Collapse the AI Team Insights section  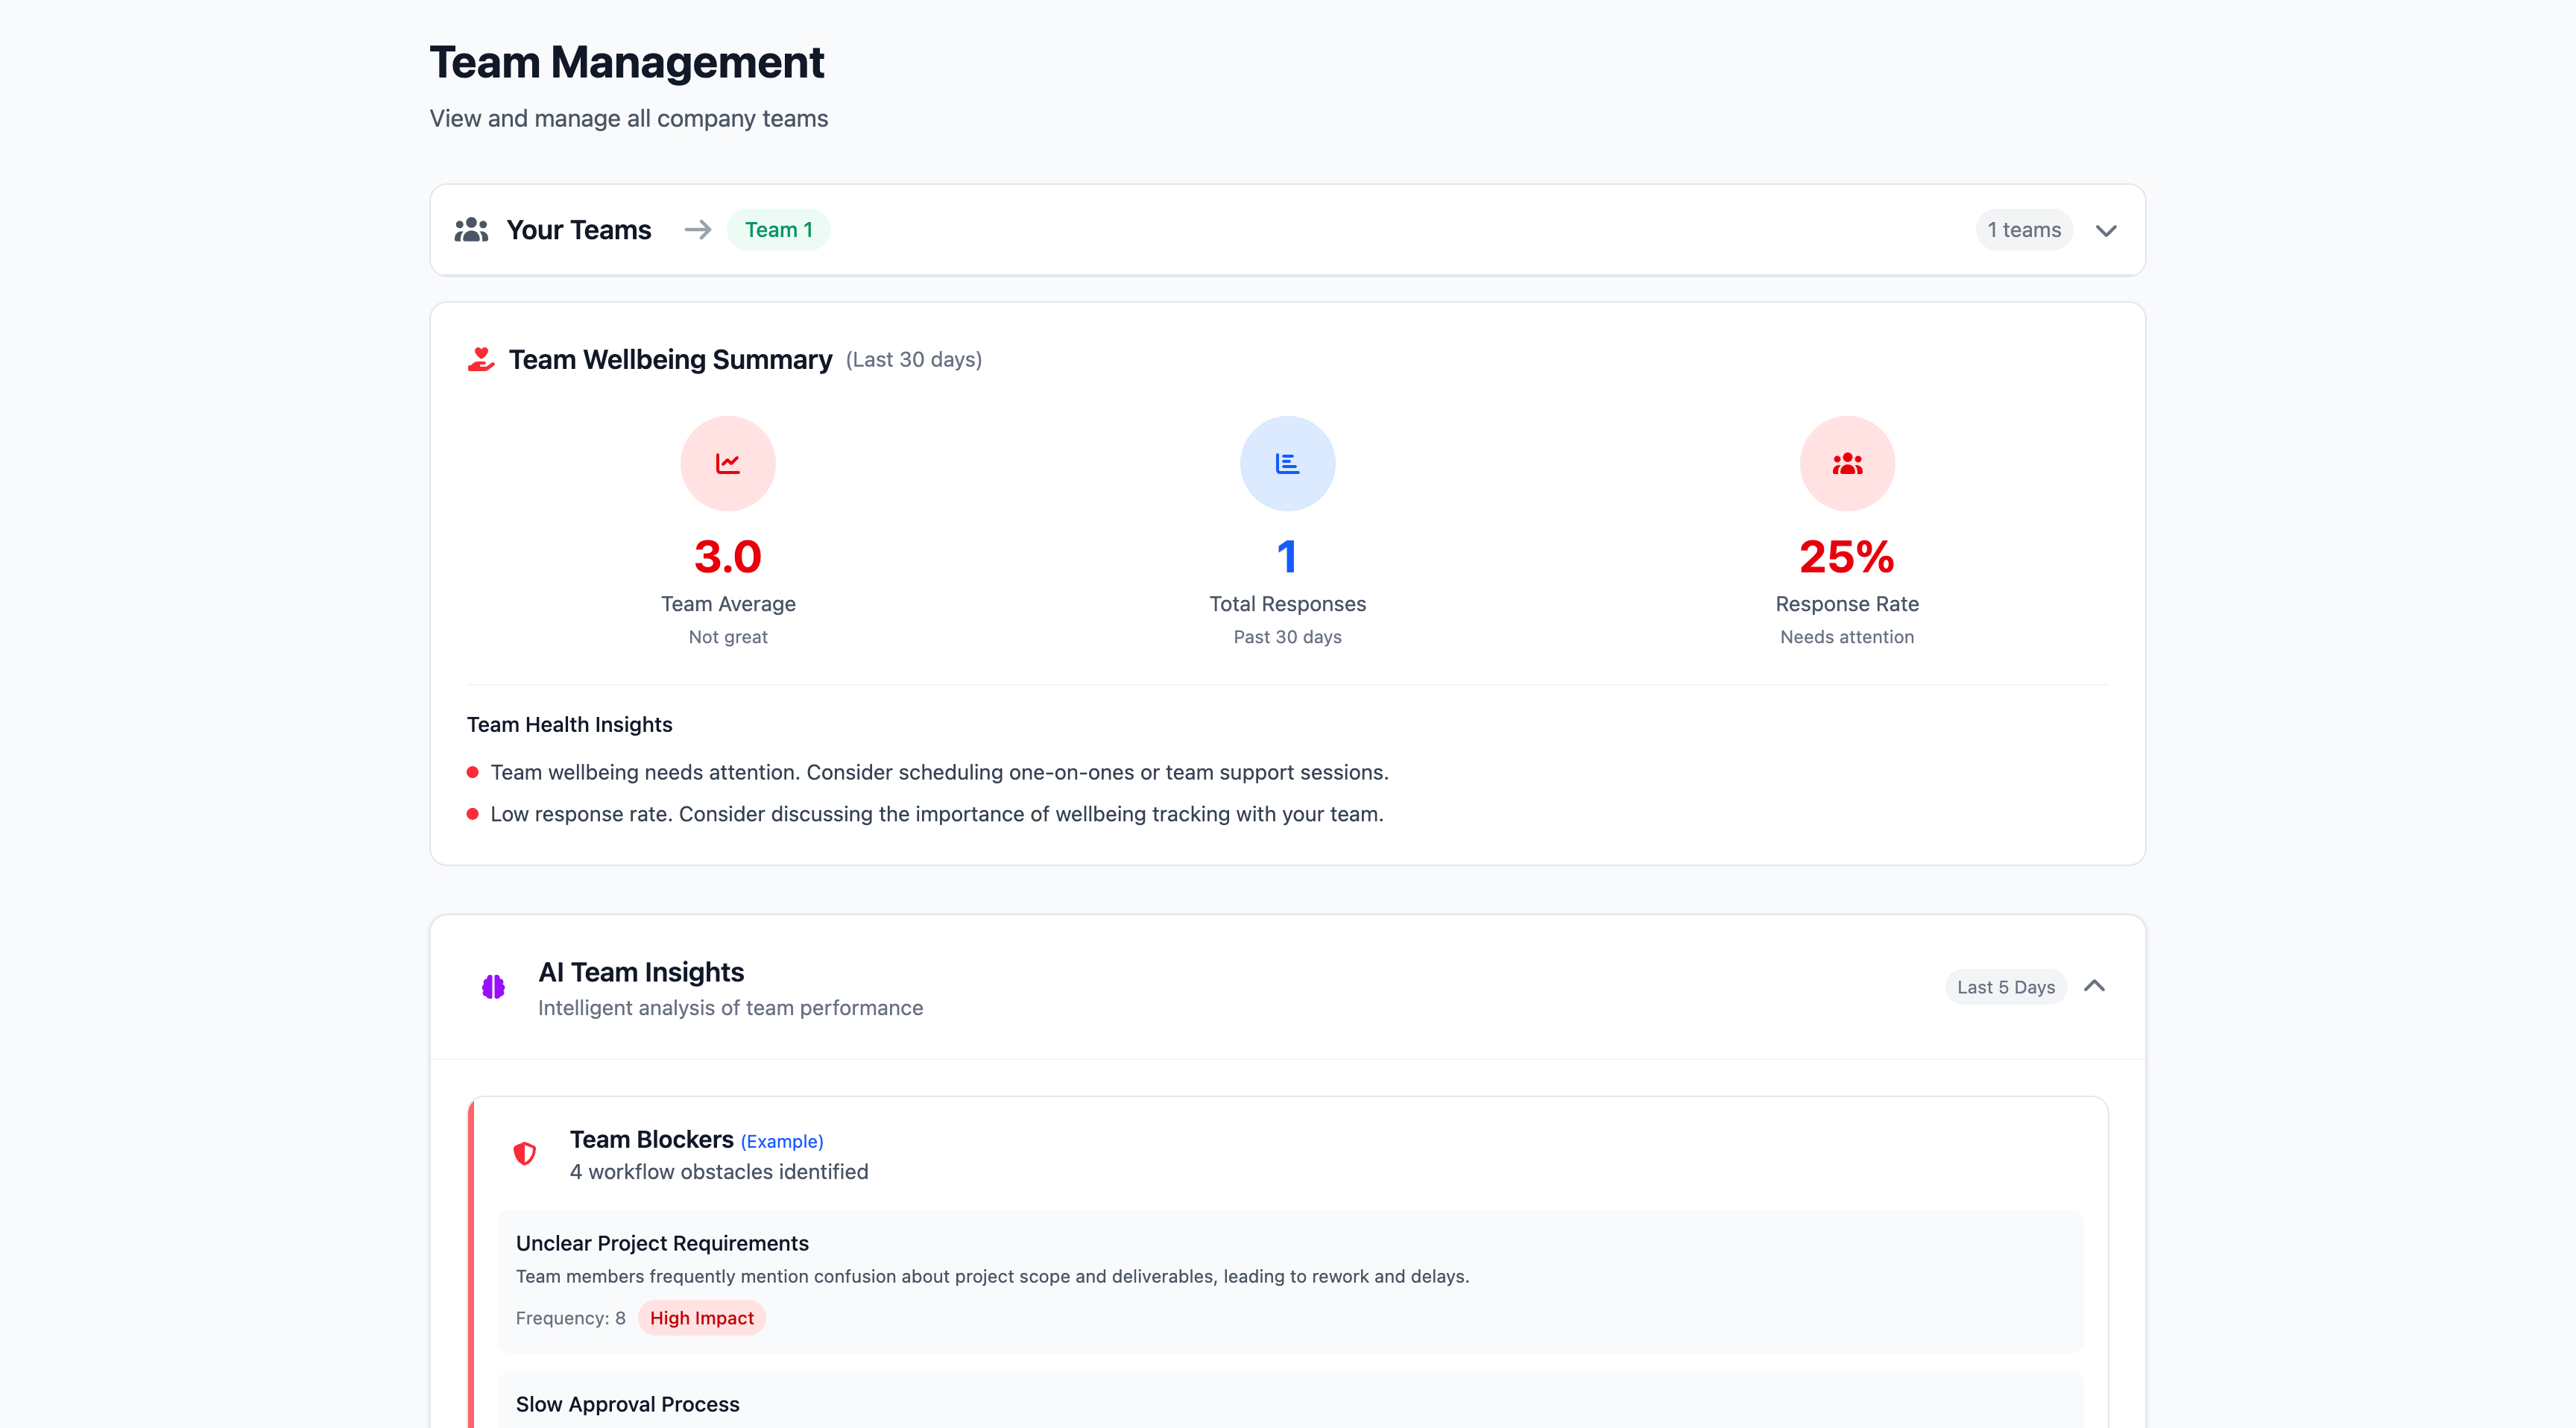(x=2094, y=986)
